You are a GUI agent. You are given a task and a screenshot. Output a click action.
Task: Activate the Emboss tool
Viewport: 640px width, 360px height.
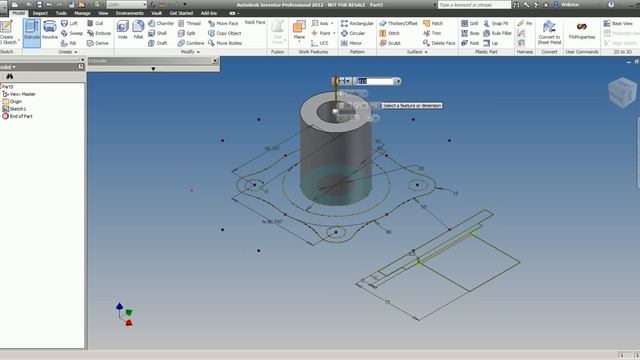click(99, 33)
